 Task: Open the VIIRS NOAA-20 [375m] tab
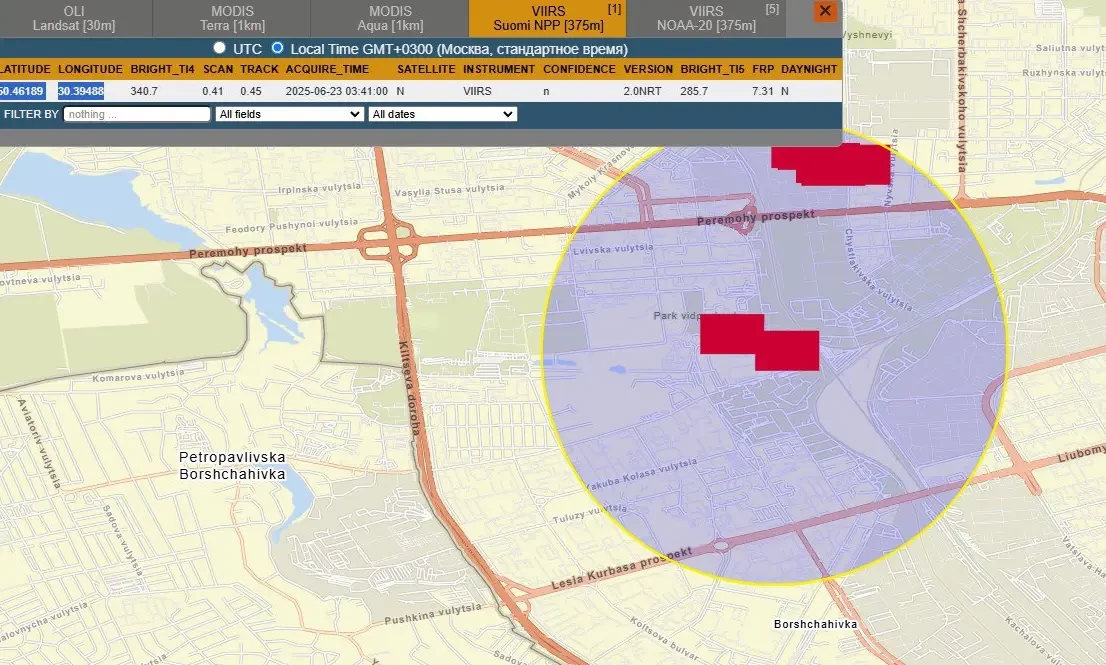(705, 18)
